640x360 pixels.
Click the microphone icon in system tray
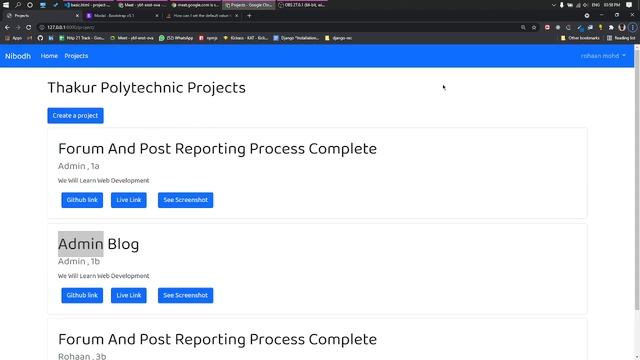[x=562, y=5]
